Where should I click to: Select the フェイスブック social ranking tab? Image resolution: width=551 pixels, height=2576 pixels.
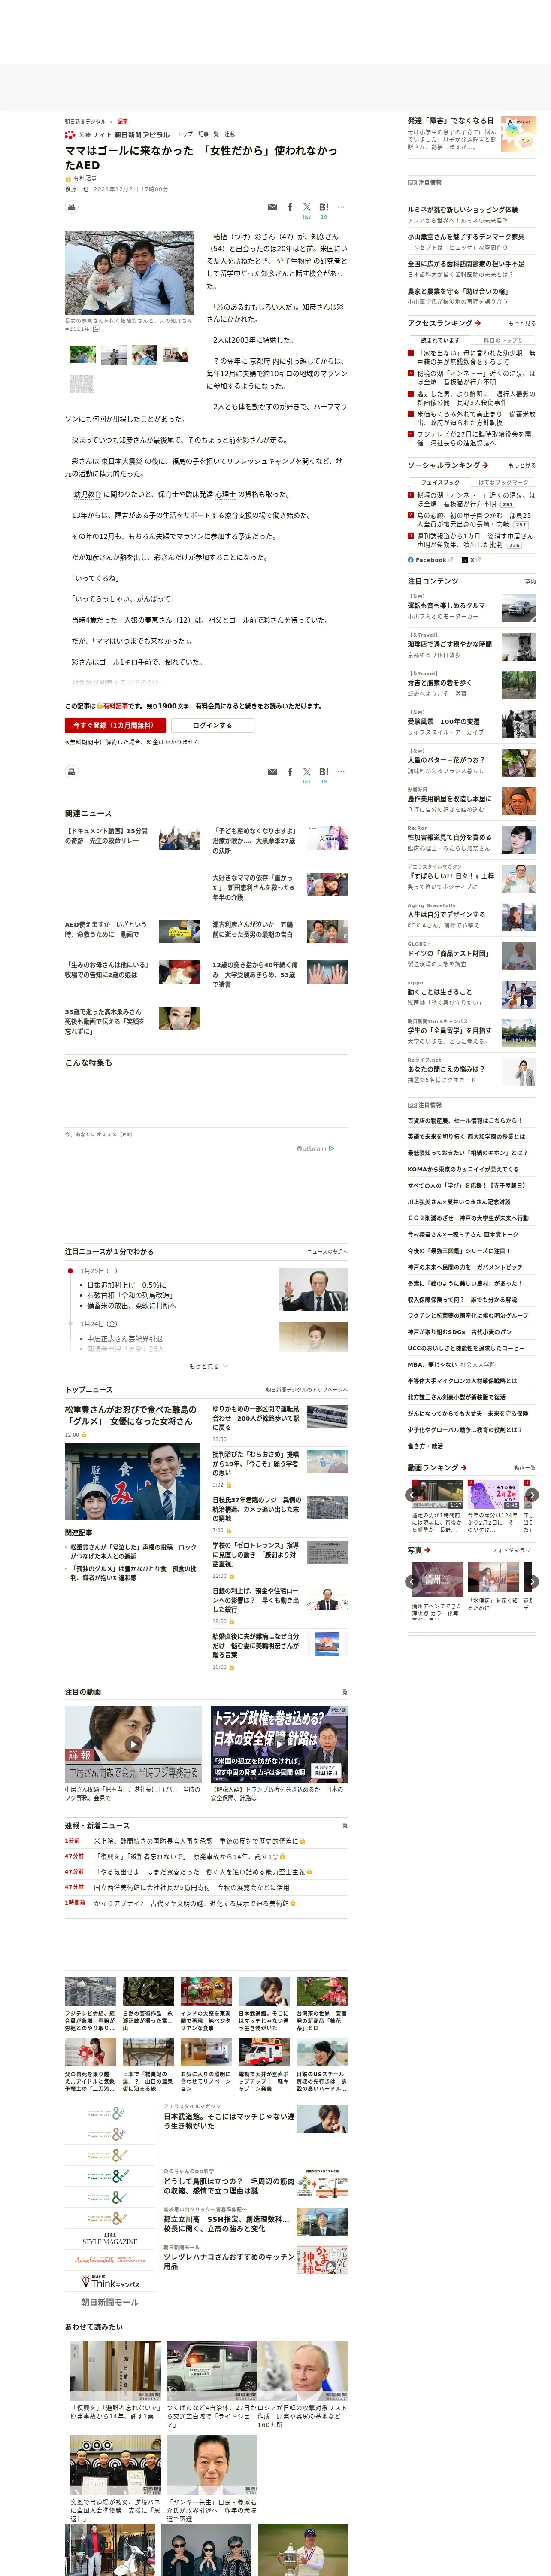point(440,482)
